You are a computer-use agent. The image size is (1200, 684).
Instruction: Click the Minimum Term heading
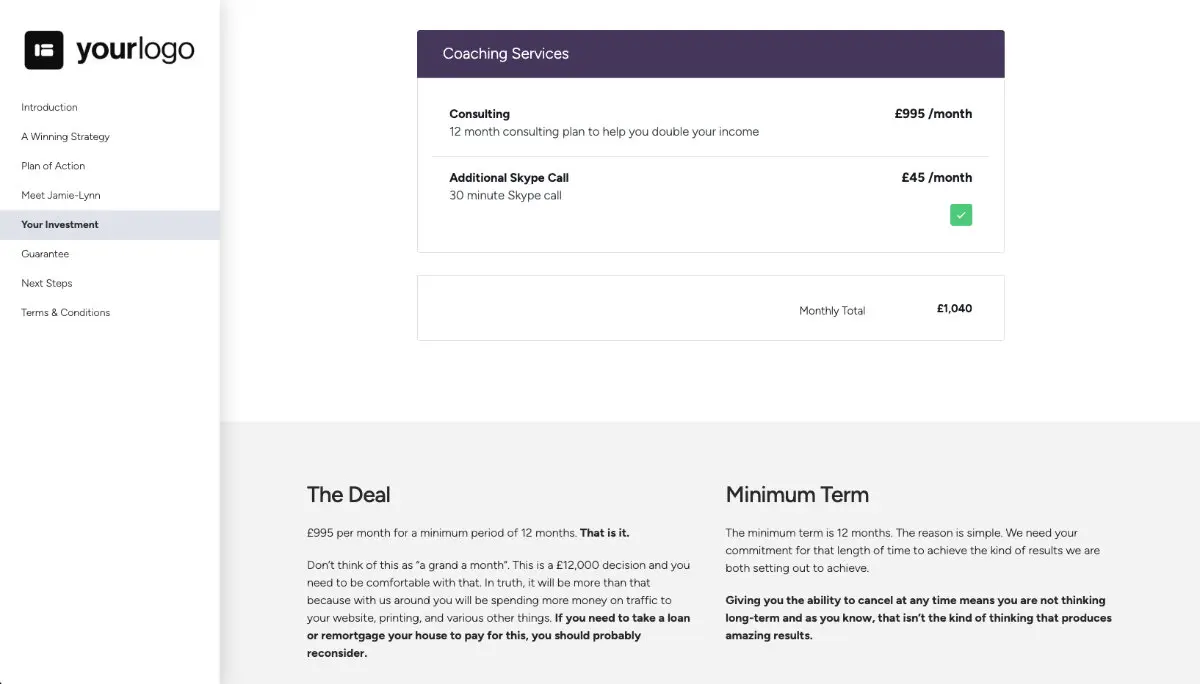797,494
